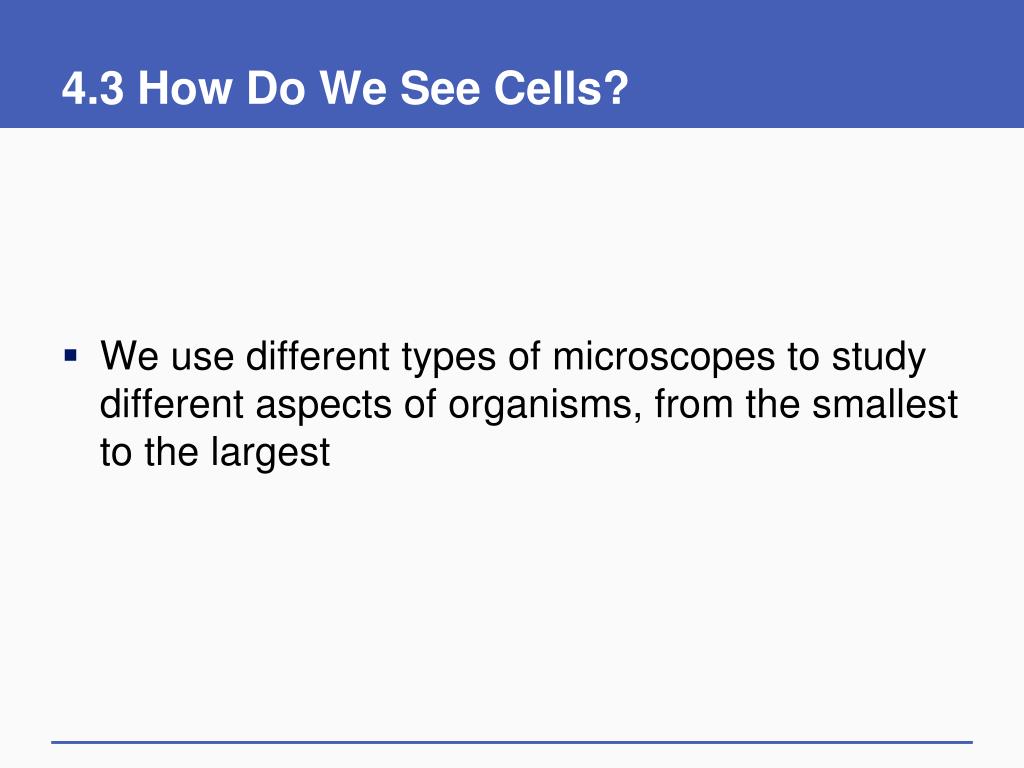
Task: Click the word "organisms" in the second line
Action: (540, 406)
